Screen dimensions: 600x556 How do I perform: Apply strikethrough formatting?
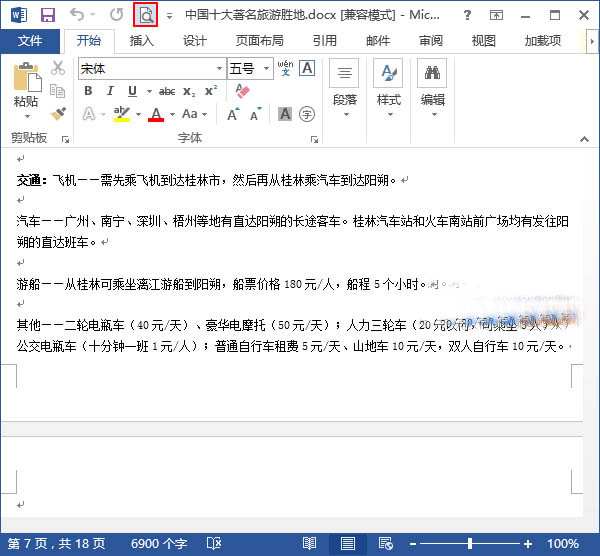[167, 91]
